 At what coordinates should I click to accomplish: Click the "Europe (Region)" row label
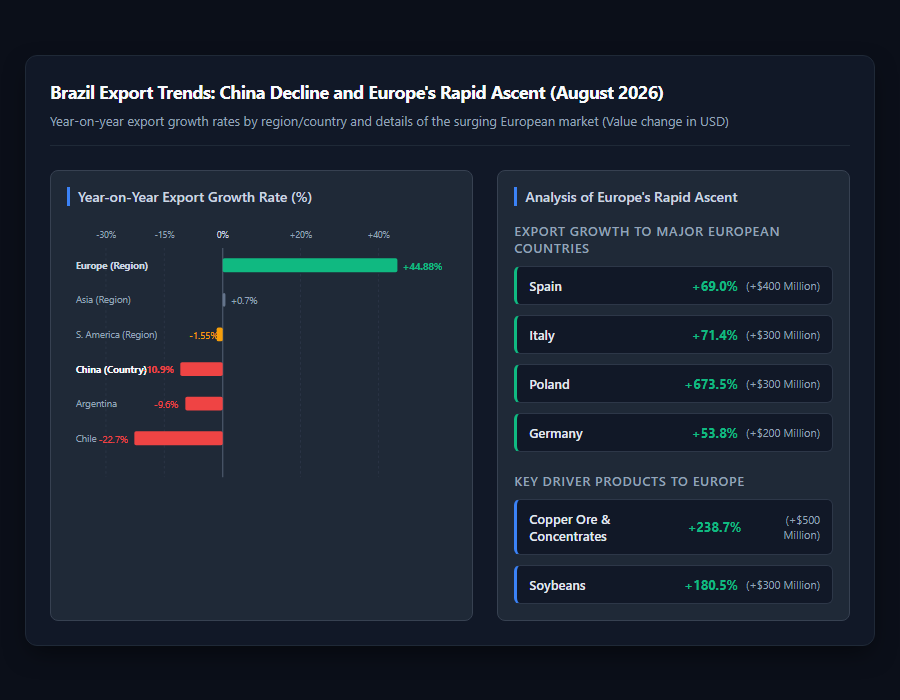point(112,266)
